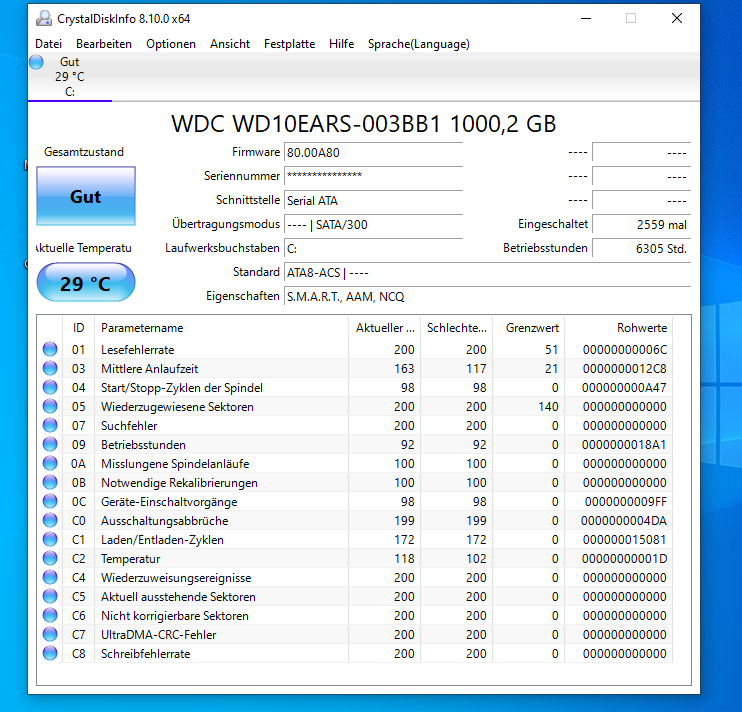This screenshot has width=742, height=712.
Task: Click status orb for Wiederzugewiesene Sektoren row
Action: 50,406
